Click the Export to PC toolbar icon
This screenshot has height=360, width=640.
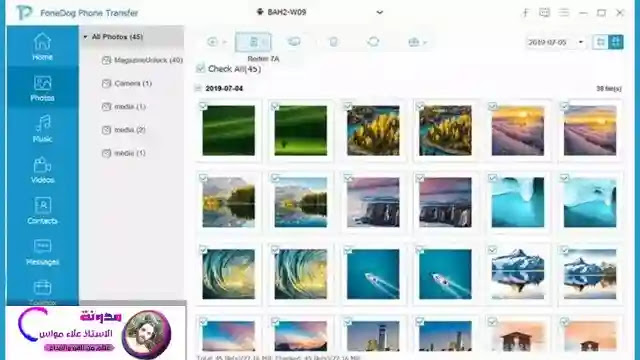coord(294,42)
